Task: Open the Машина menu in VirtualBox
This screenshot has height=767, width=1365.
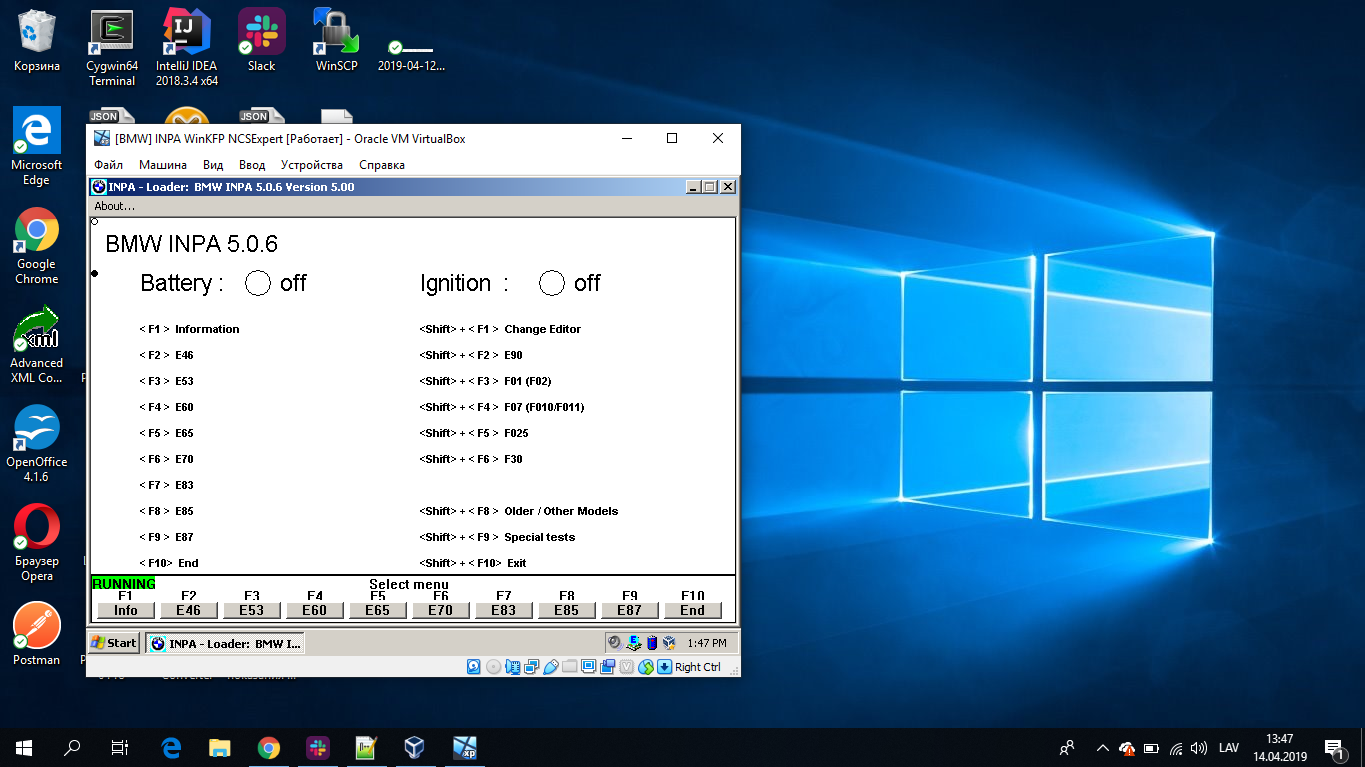Action: point(162,165)
